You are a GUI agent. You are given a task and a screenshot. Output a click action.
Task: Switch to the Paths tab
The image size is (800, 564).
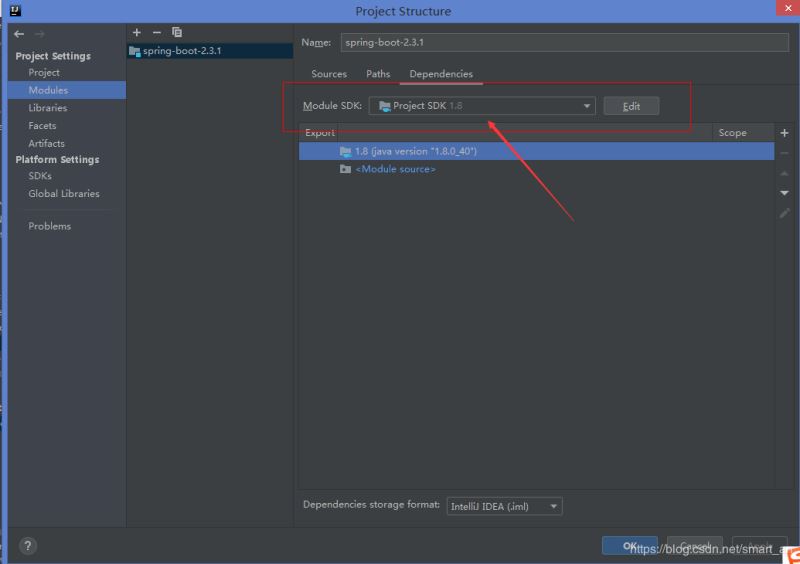click(378, 74)
